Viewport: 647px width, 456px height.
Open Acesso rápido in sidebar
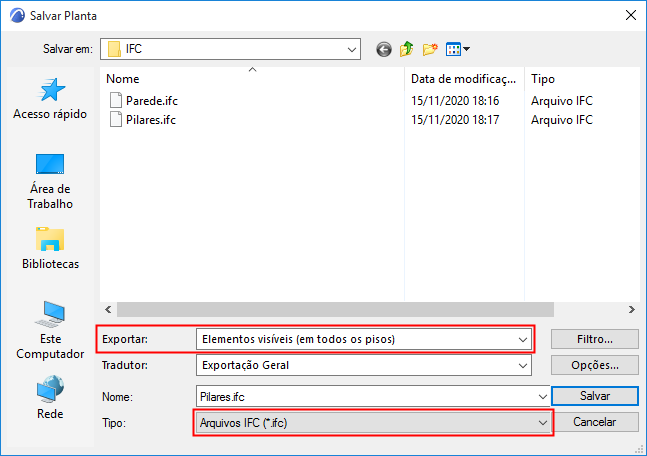[x=50, y=100]
